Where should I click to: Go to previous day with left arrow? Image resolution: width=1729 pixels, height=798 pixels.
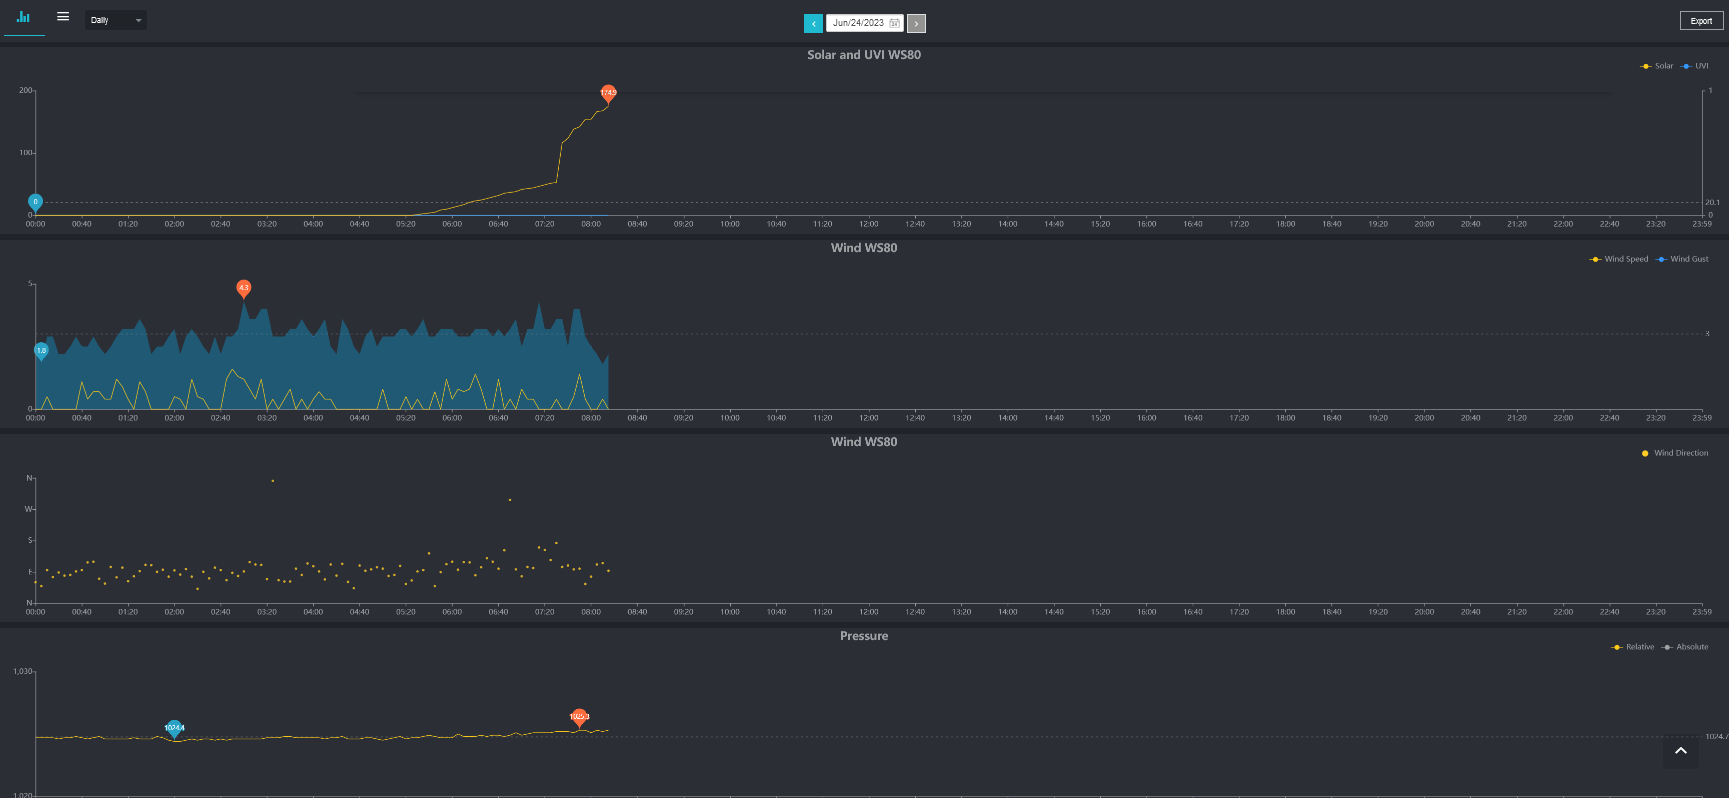coord(813,23)
